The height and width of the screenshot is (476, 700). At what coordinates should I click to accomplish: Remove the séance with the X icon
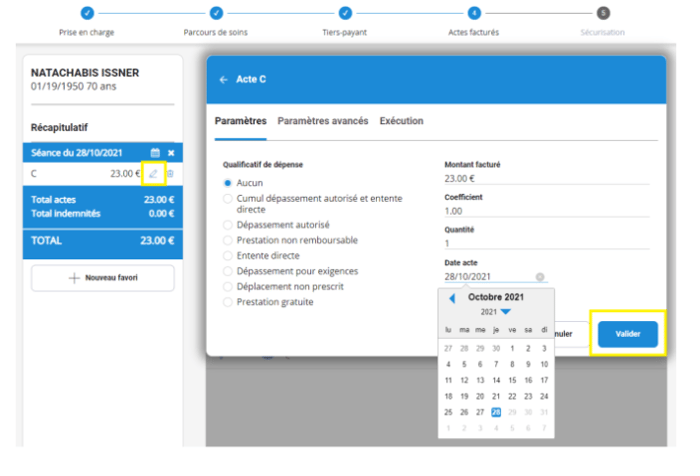[171, 152]
